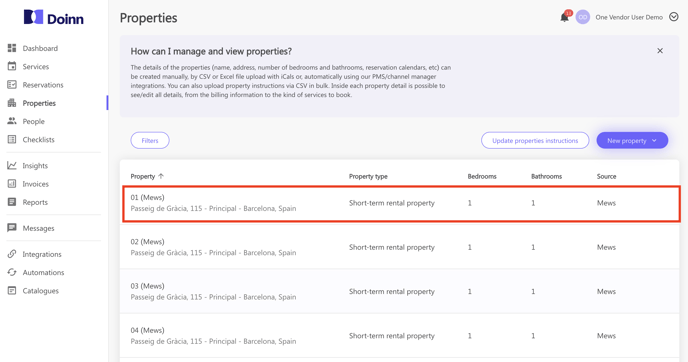Open Automations menu item
This screenshot has width=688, height=362.
[43, 272]
